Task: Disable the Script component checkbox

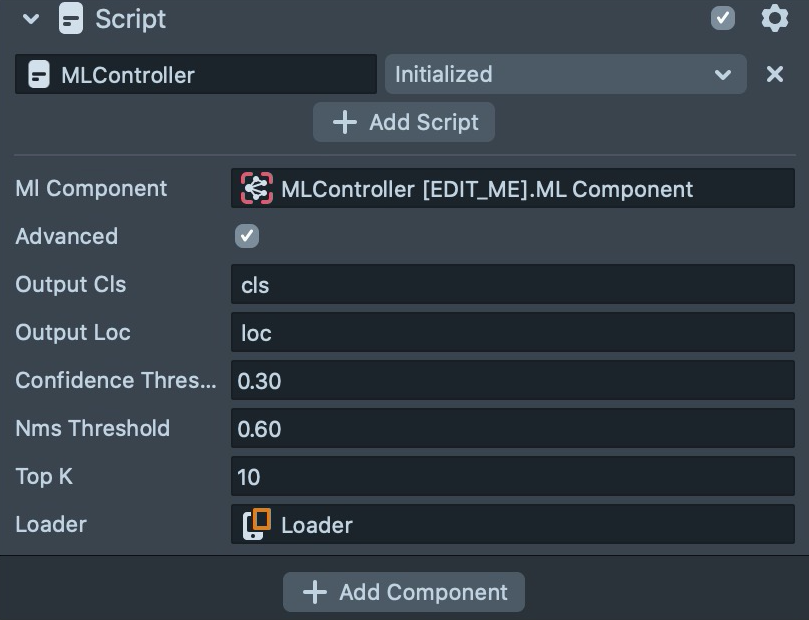Action: pyautogui.click(x=722, y=18)
